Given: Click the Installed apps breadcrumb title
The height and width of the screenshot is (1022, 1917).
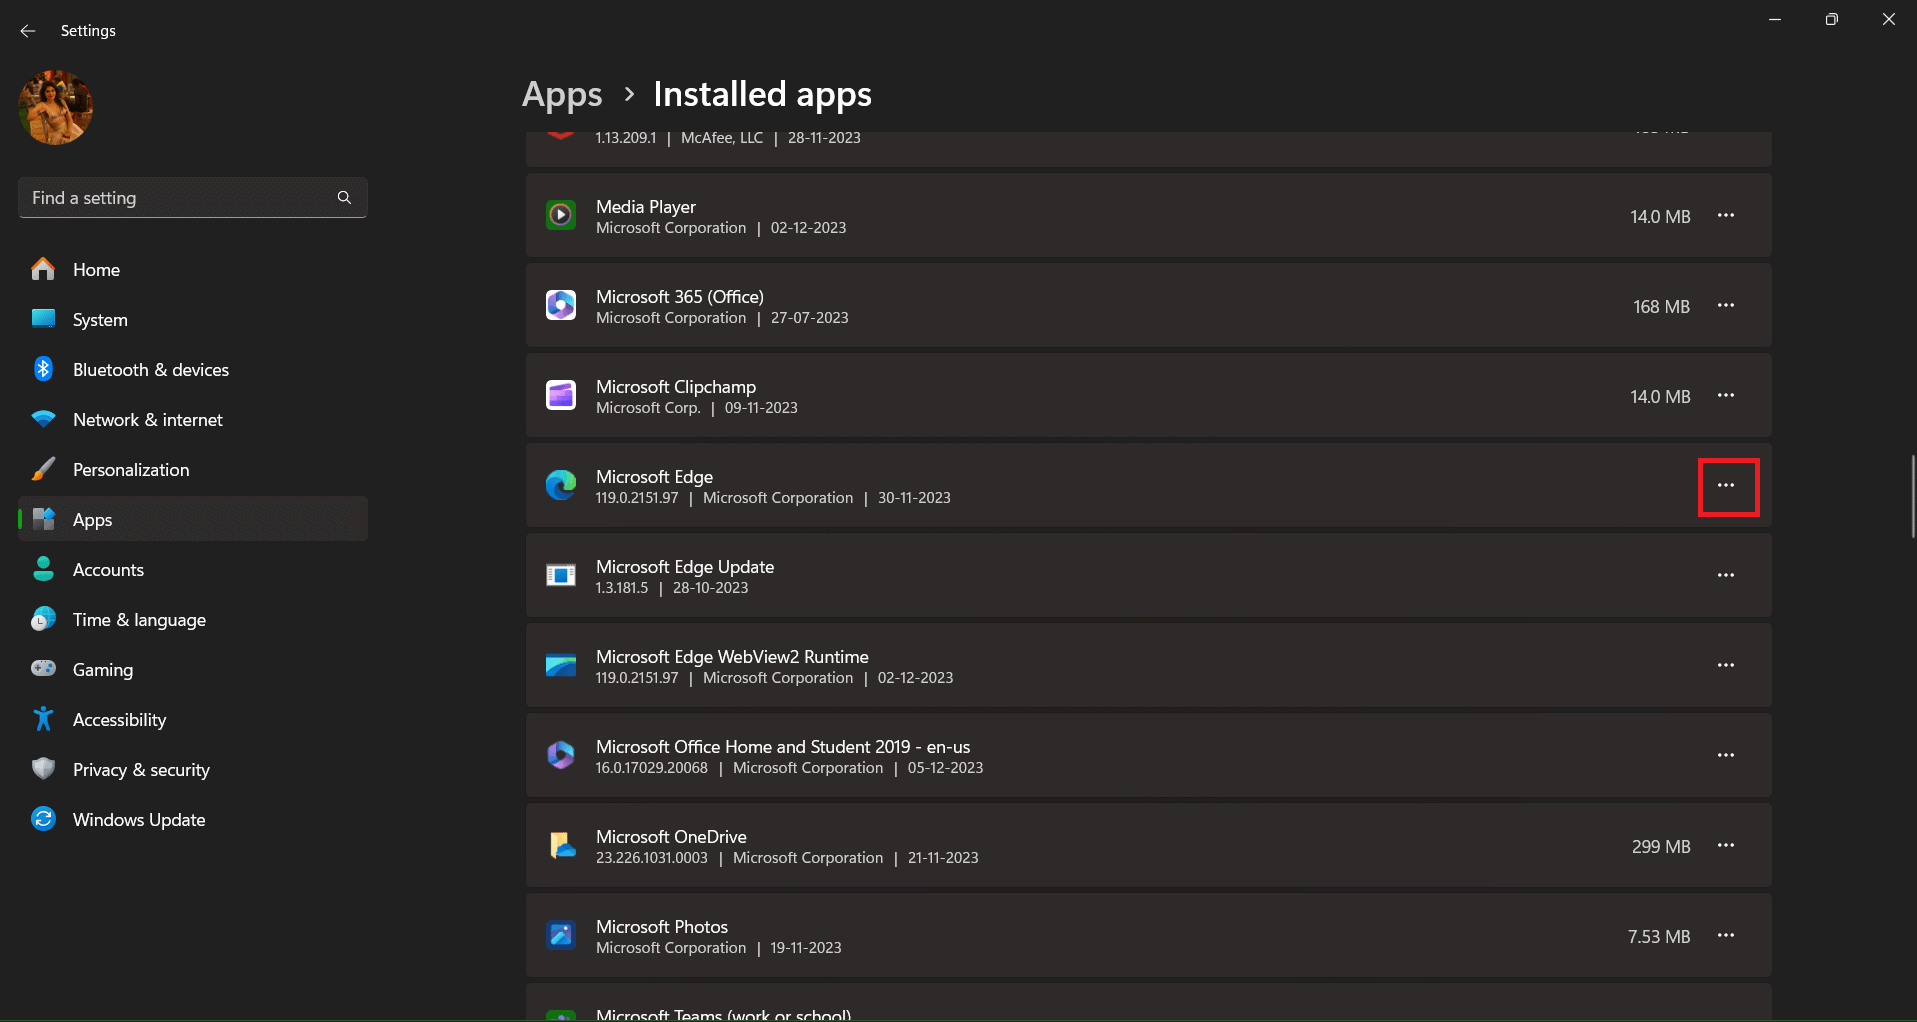Looking at the screenshot, I should click(x=762, y=95).
